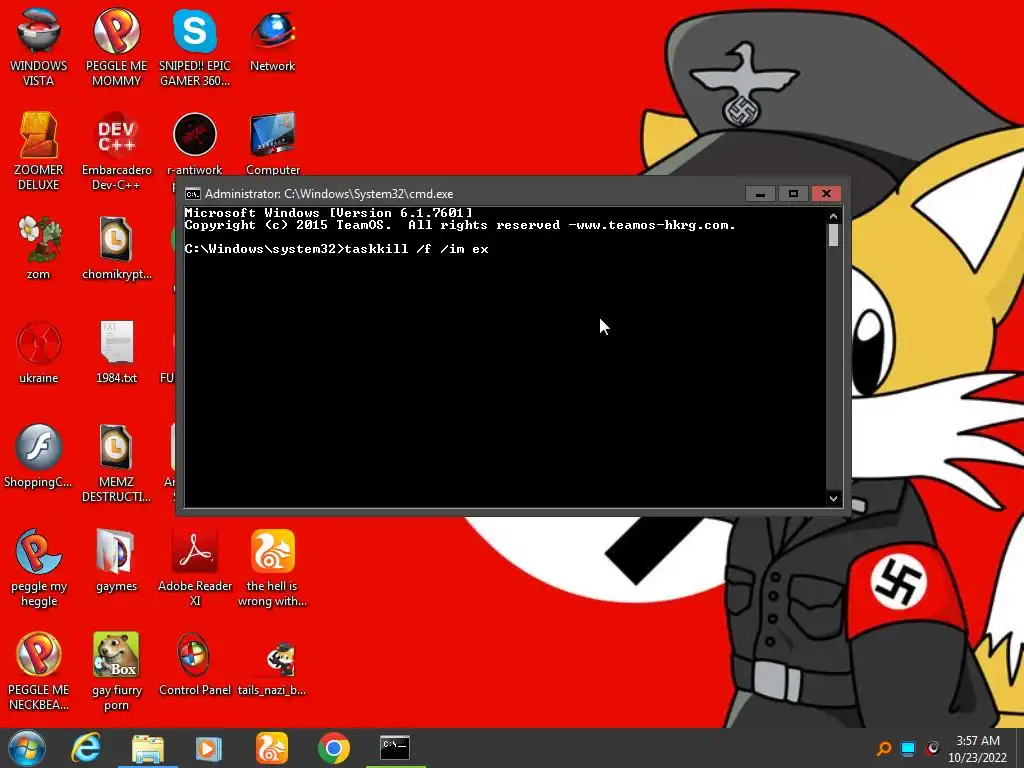Select the ukraine radiation icon
This screenshot has width=1024, height=768.
coord(39,352)
